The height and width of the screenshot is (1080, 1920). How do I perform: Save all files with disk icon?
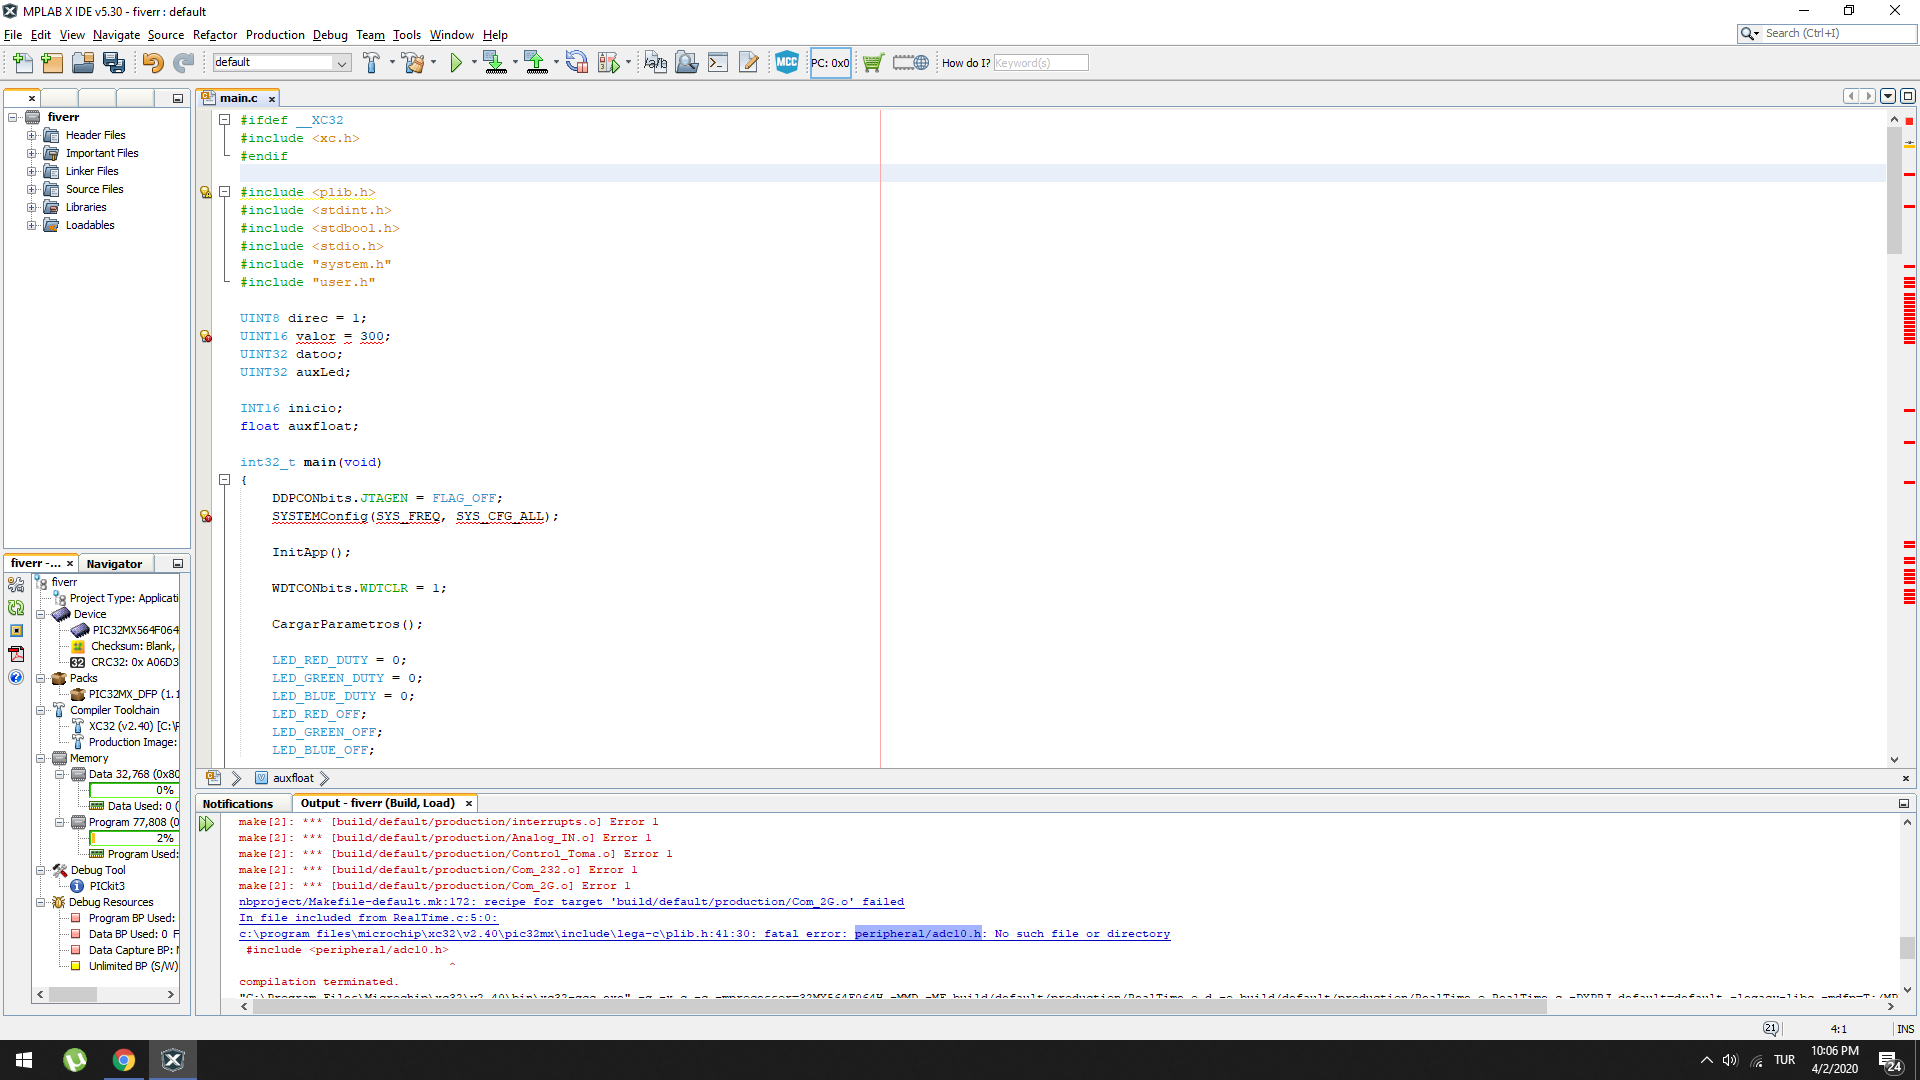[114, 63]
